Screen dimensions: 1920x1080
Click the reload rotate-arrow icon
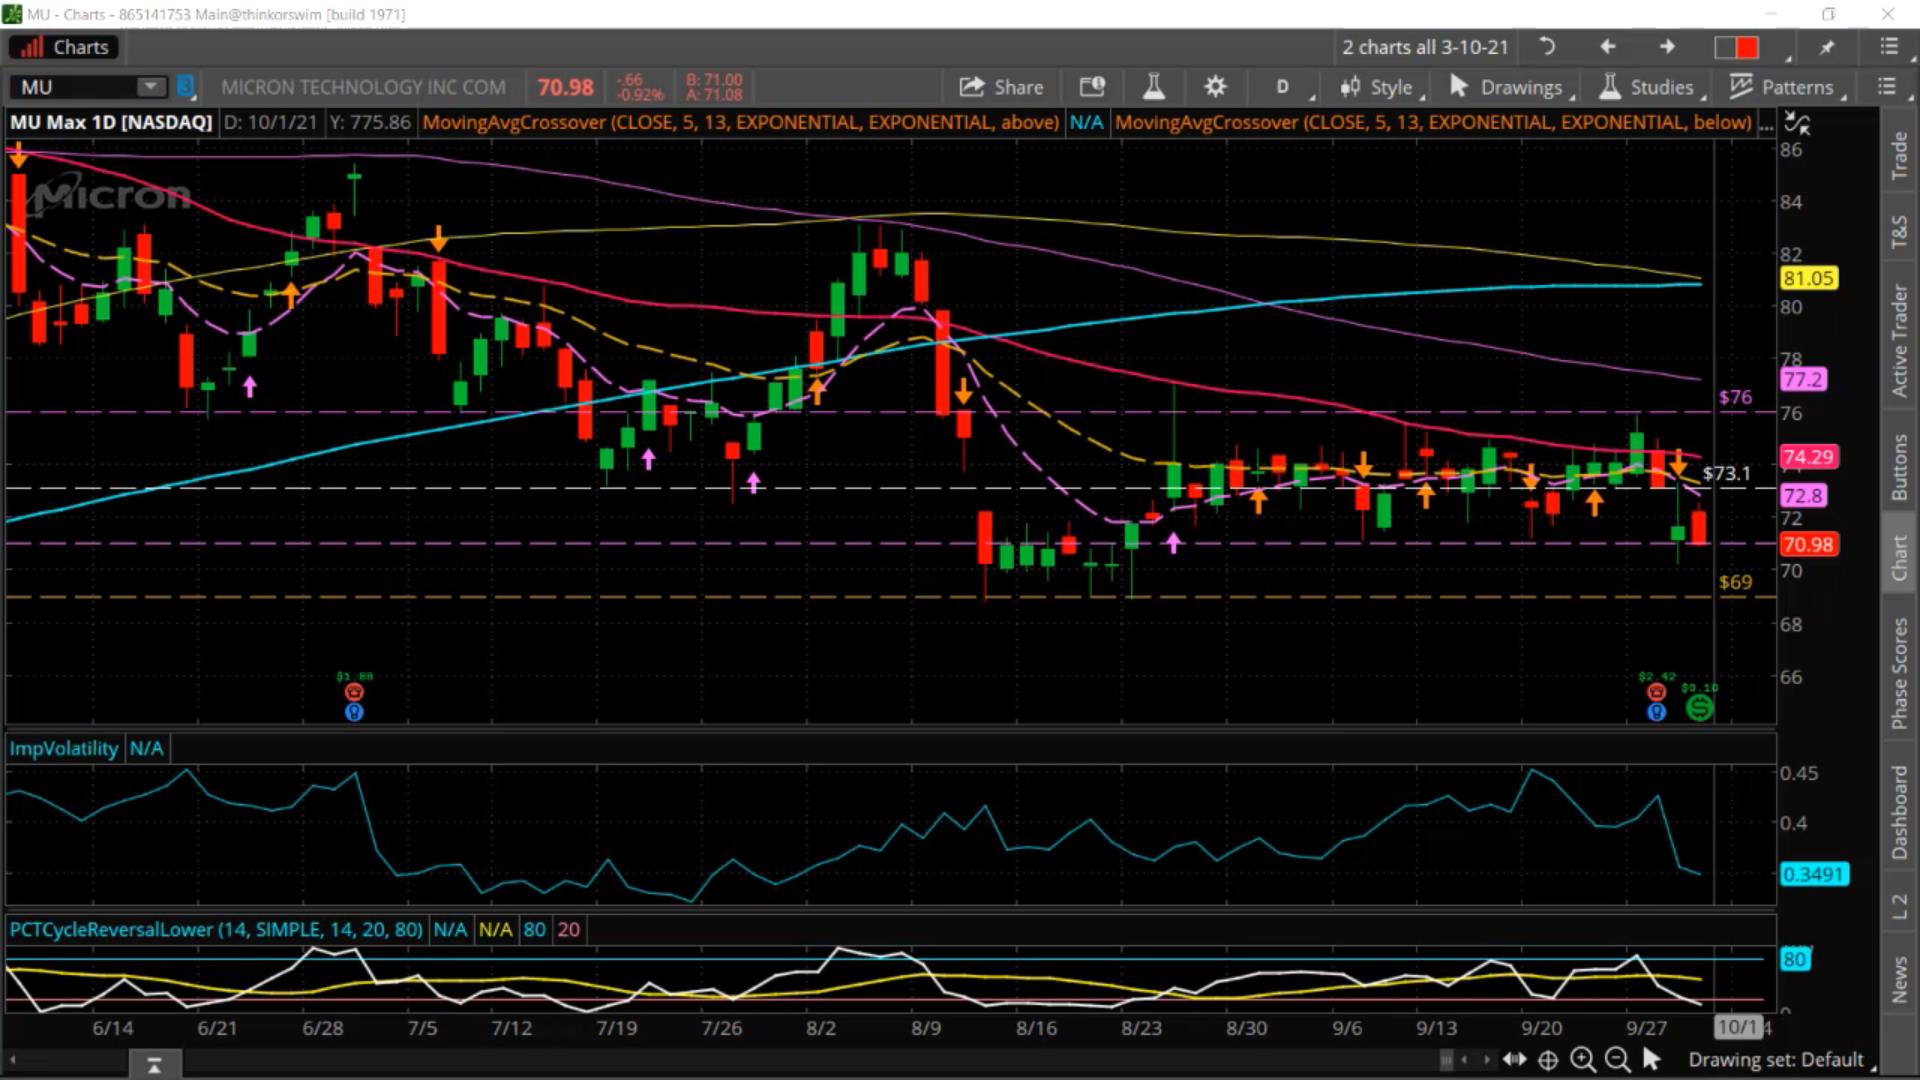pyautogui.click(x=1546, y=47)
